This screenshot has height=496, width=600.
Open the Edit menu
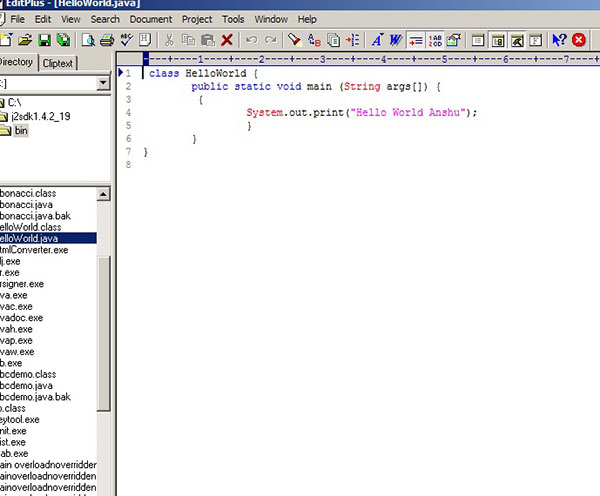43,19
